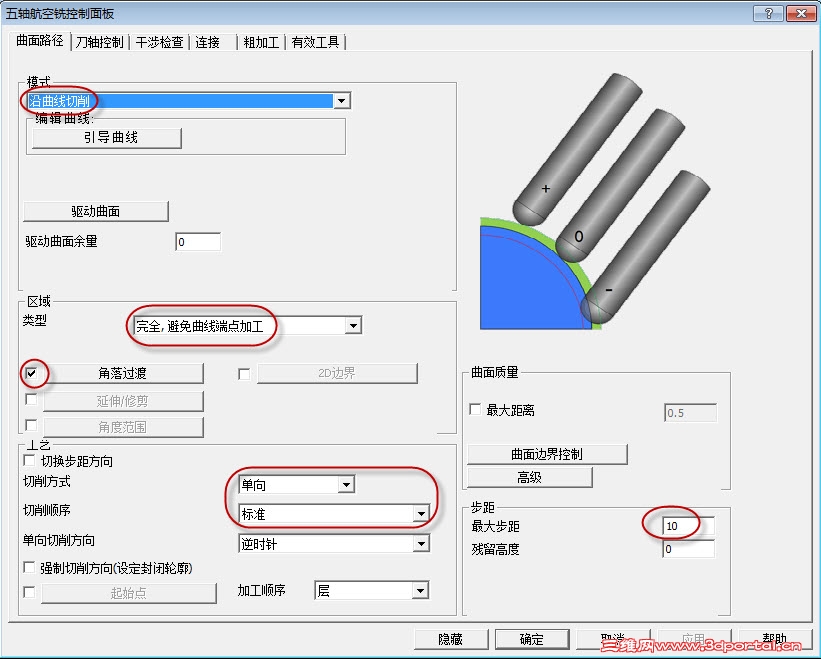The image size is (821, 659).
Task: Open the 干涉检查 tab
Action: 159,42
